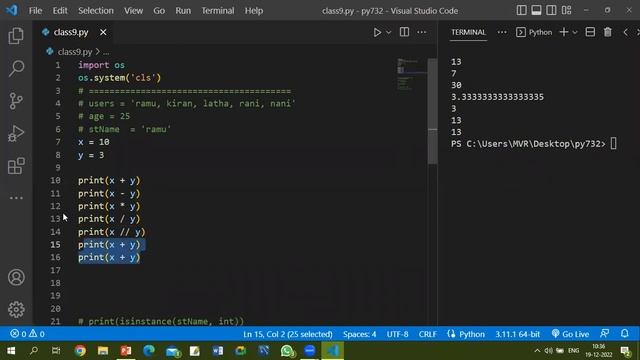Expand the run options dropdown arrow

[389, 32]
